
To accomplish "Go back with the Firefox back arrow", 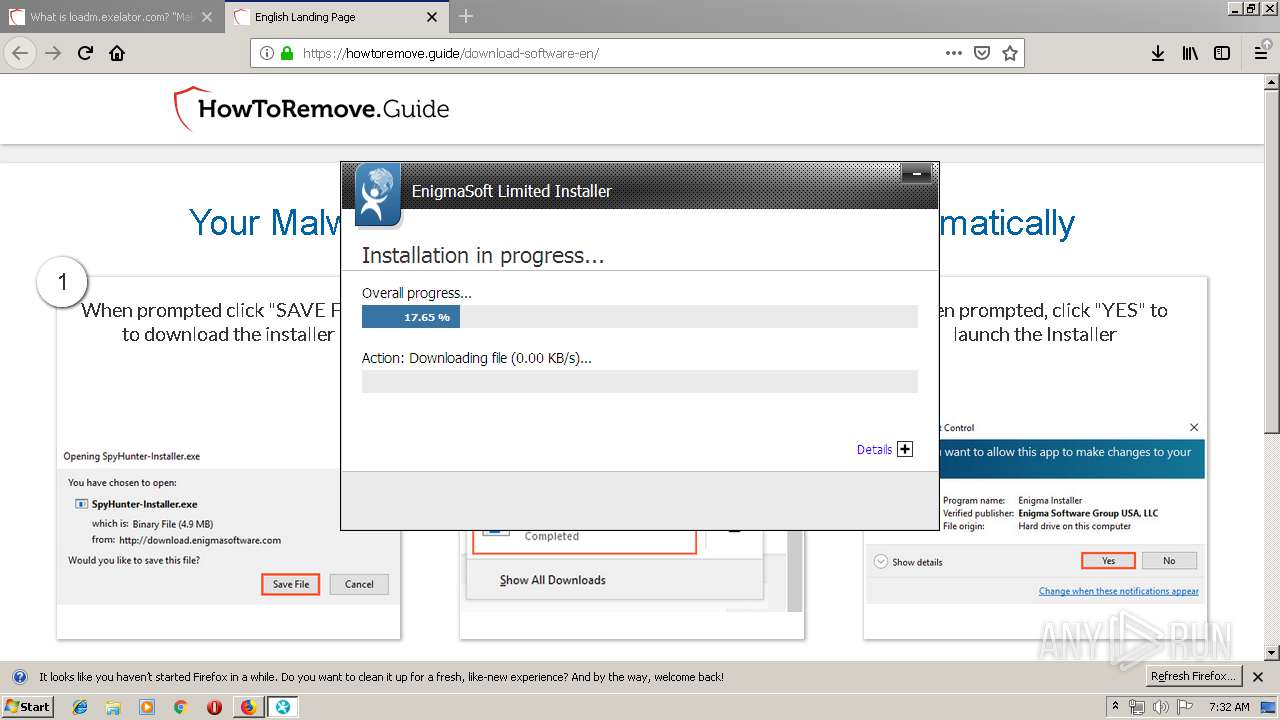I will [20, 53].
